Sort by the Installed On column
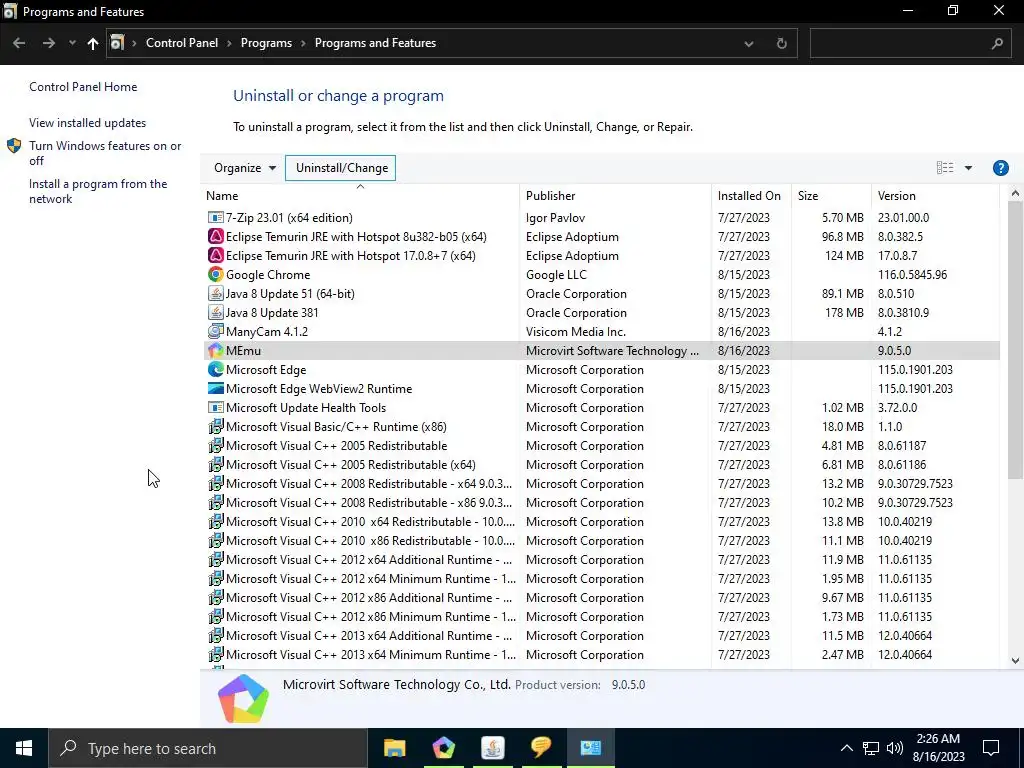 pos(751,195)
